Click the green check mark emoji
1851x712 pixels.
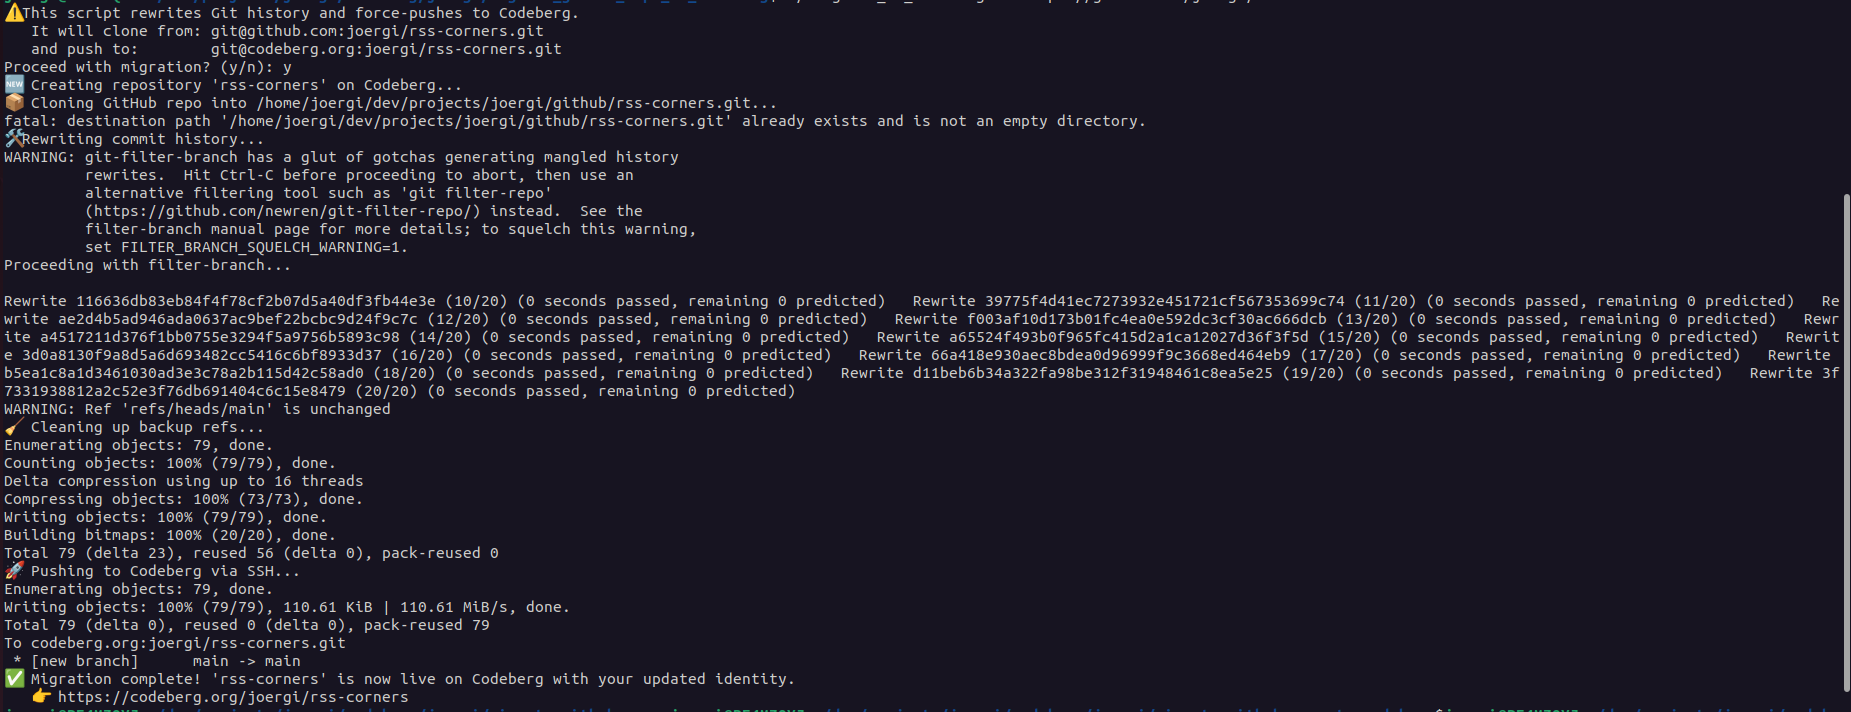click(x=14, y=679)
